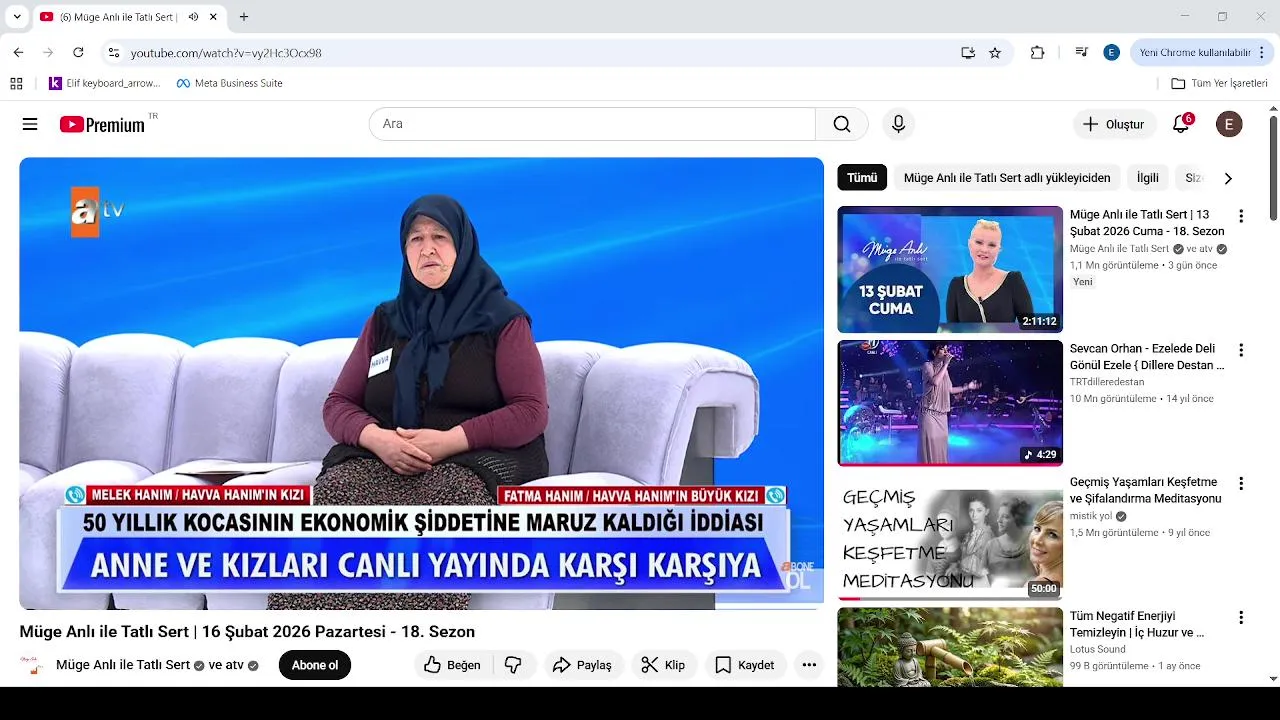This screenshot has width=1280, height=720.
Task: Subscribe with Abone ol button
Action: (x=315, y=665)
